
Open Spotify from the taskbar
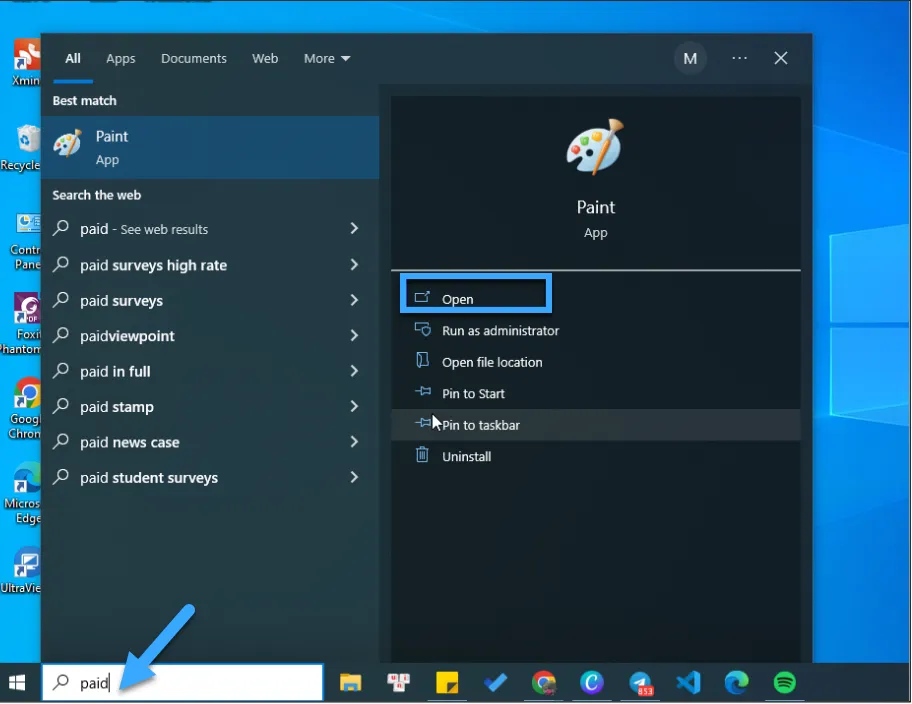(x=785, y=682)
